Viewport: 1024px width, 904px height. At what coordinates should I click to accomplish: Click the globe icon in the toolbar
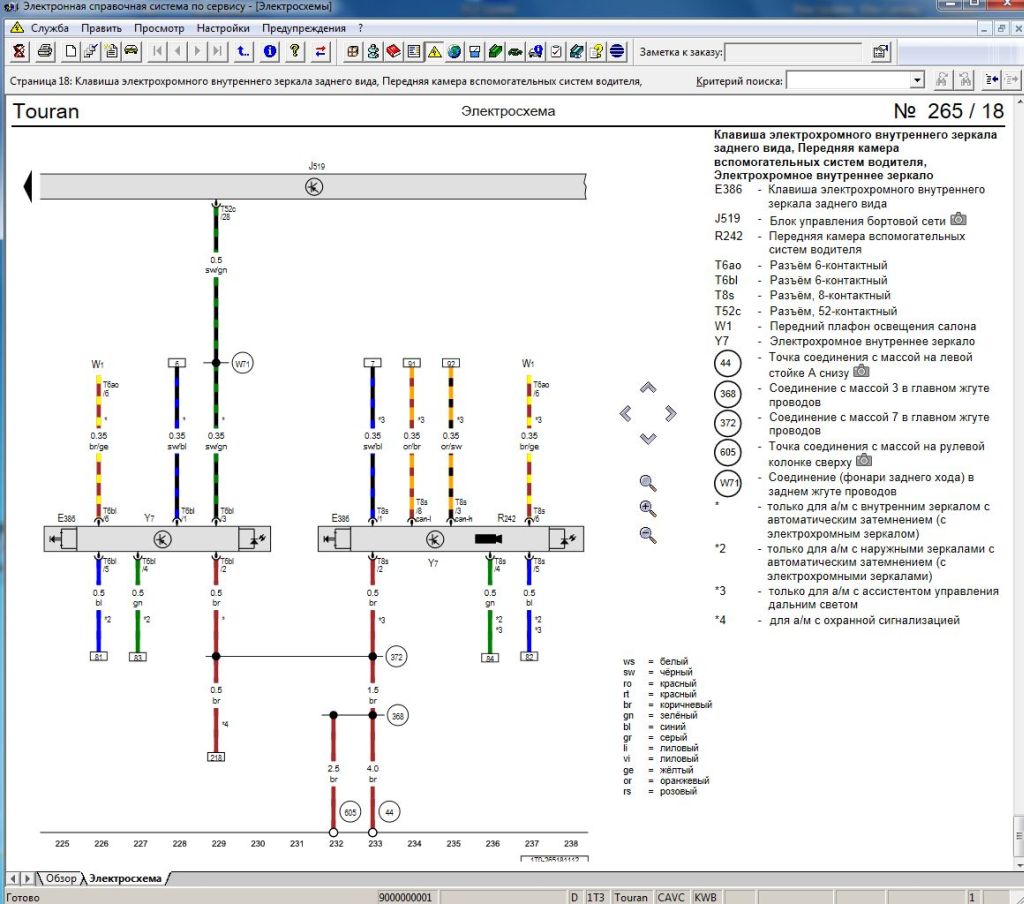click(x=455, y=51)
